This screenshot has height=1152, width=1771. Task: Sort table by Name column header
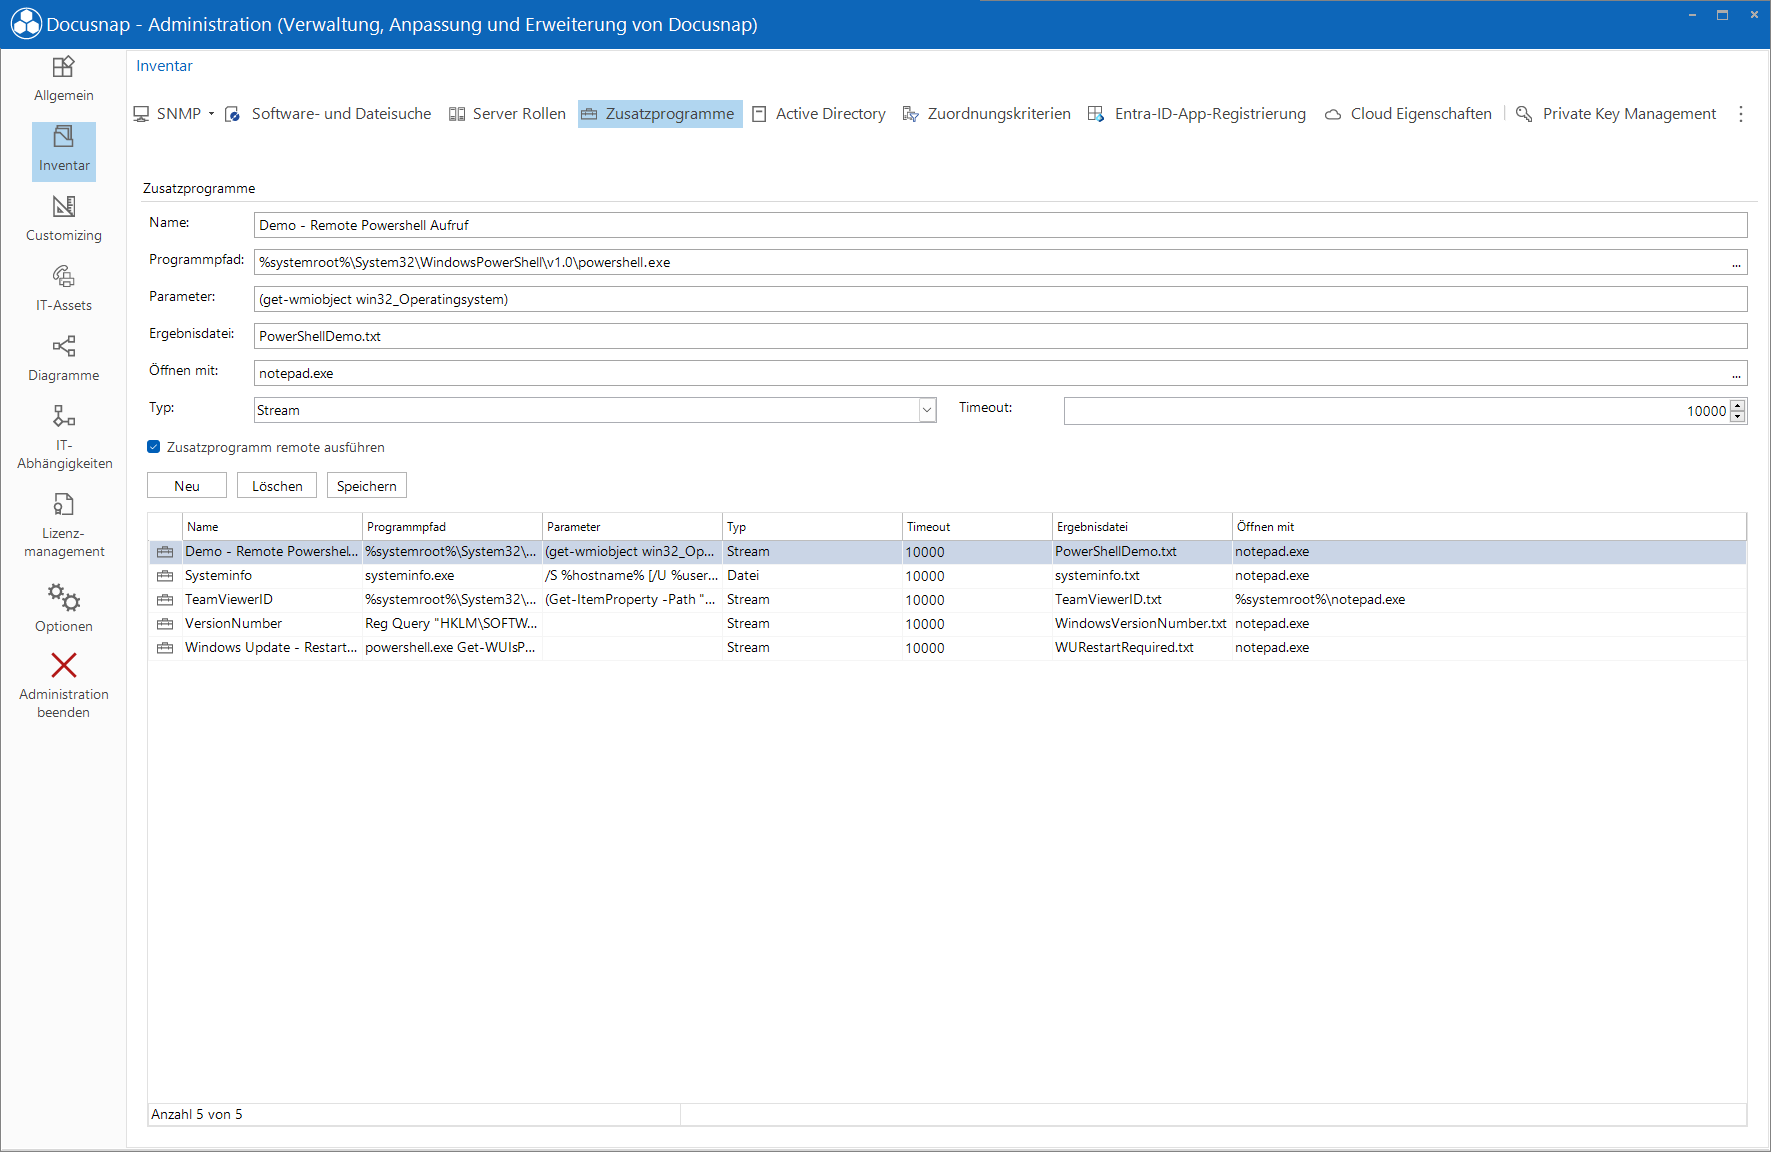pos(272,527)
